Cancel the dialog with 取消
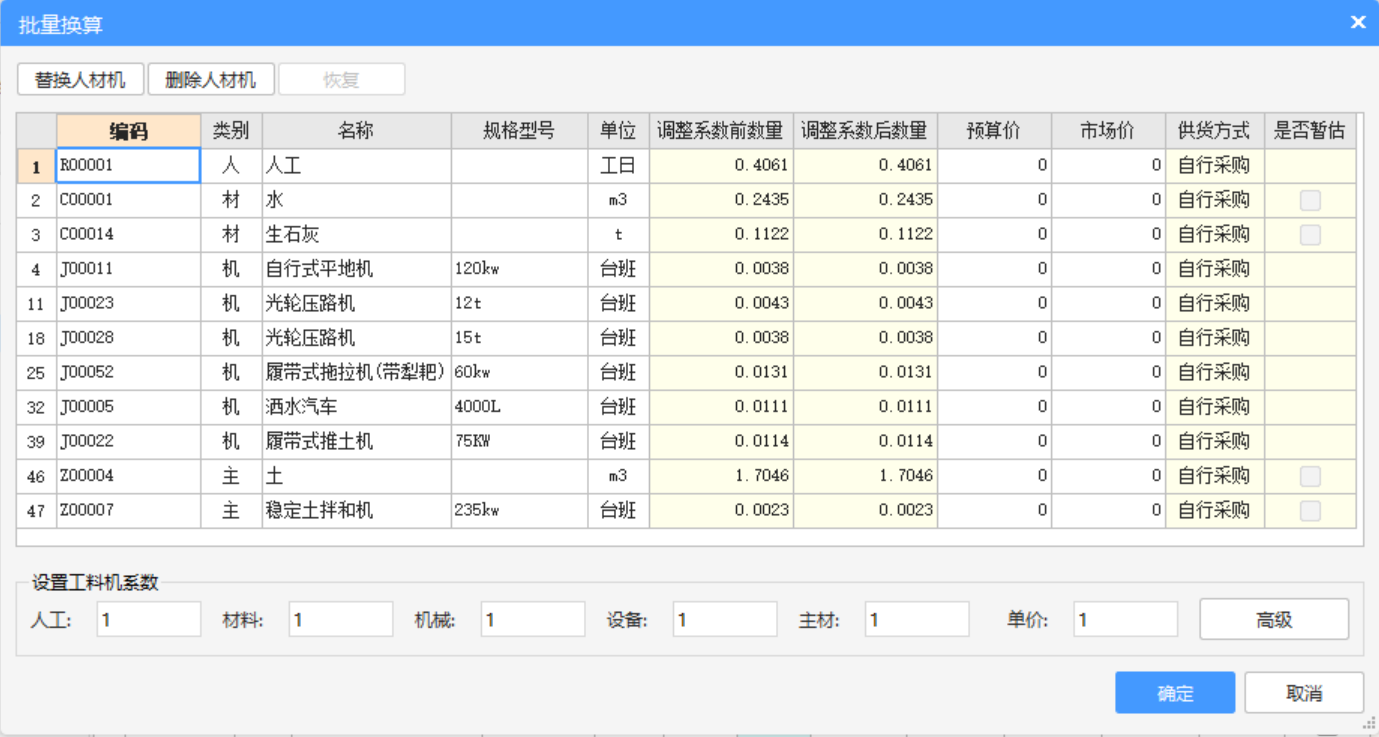This screenshot has height=737, width=1379. tap(1303, 693)
